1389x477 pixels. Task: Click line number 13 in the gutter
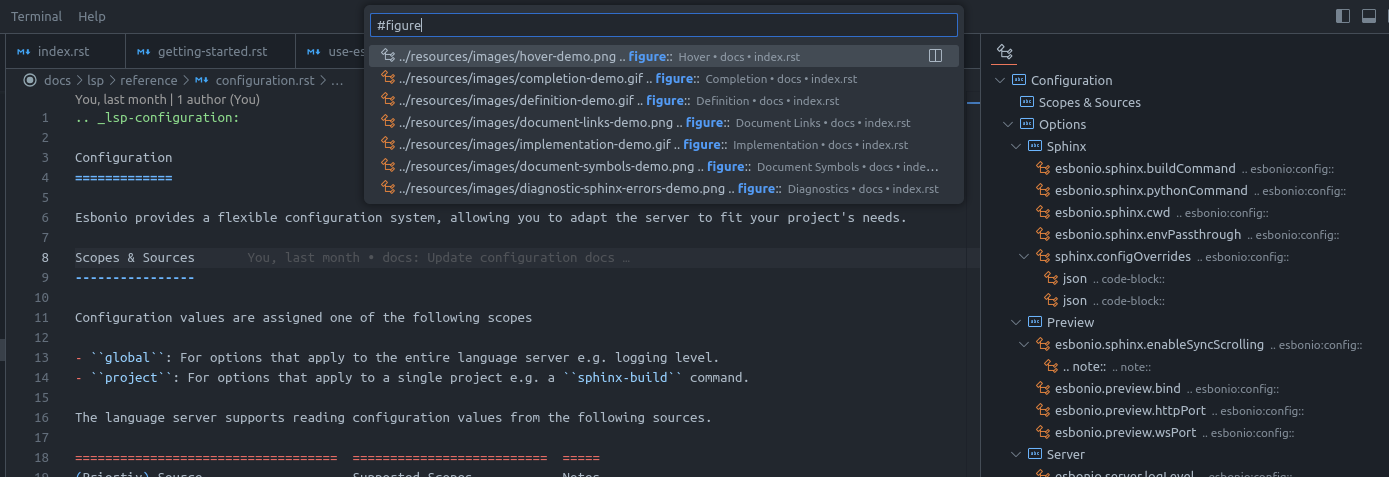pyautogui.click(x=41, y=358)
